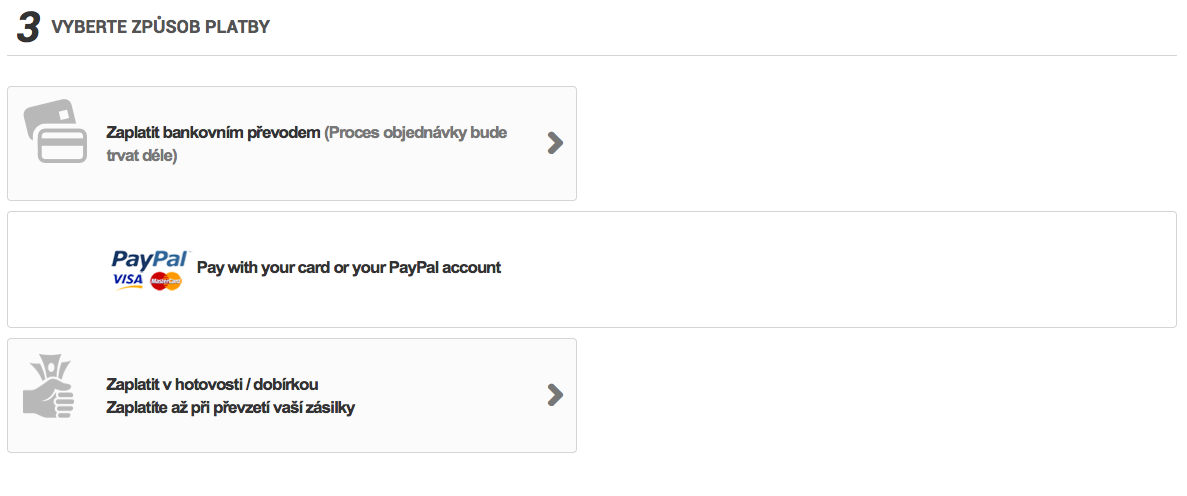Select "Zaplatit v hotovosti / dobírkou" option
This screenshot has height=496, width=1187.
click(x=212, y=385)
